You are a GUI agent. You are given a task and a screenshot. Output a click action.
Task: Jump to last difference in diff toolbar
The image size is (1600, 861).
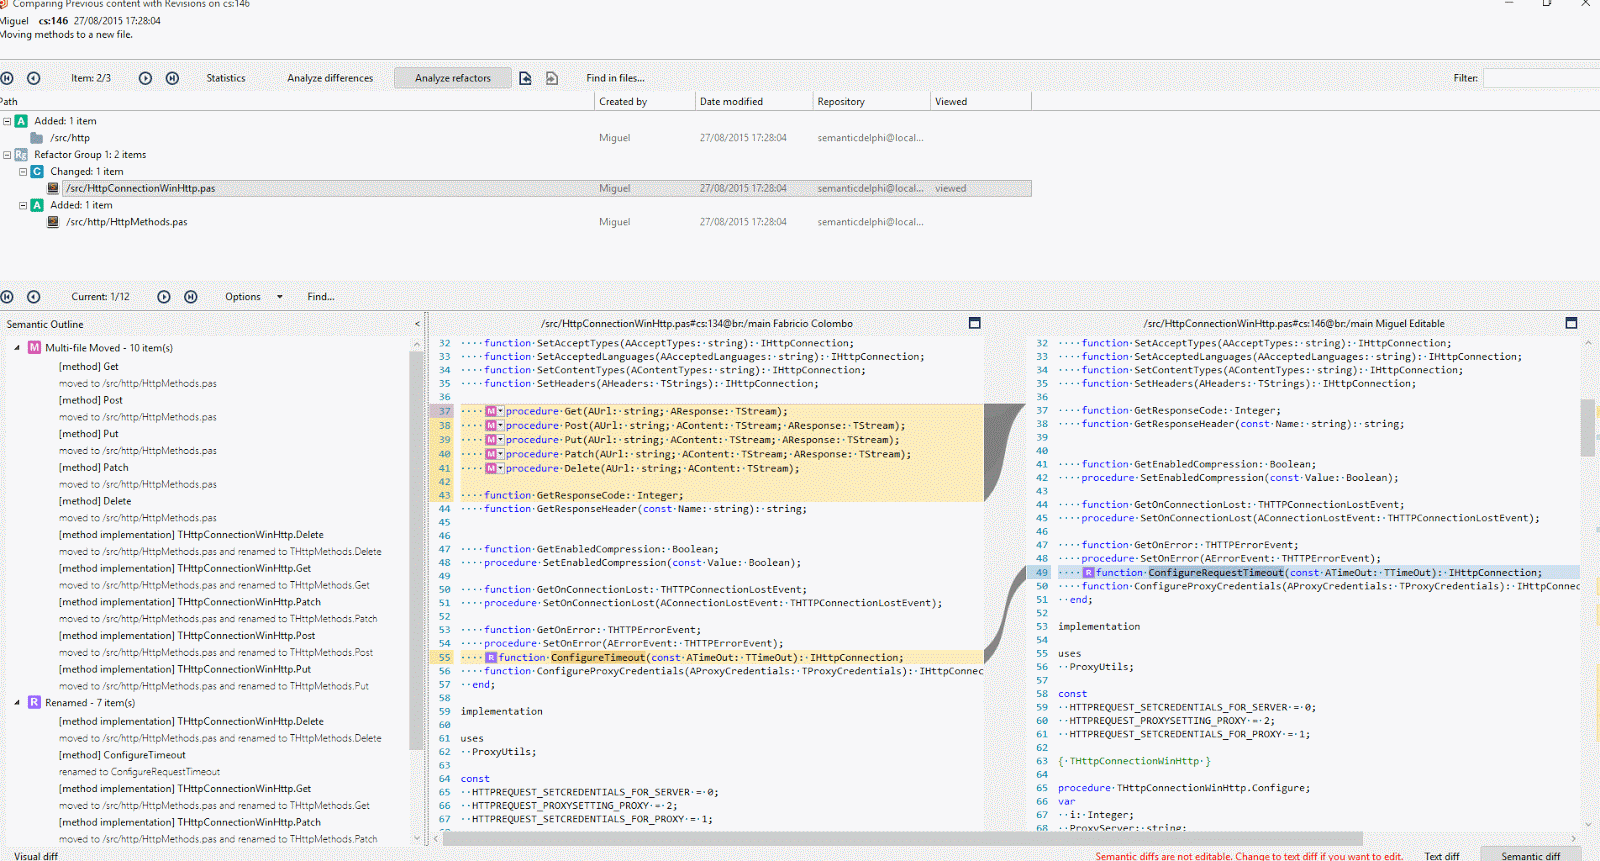191,297
